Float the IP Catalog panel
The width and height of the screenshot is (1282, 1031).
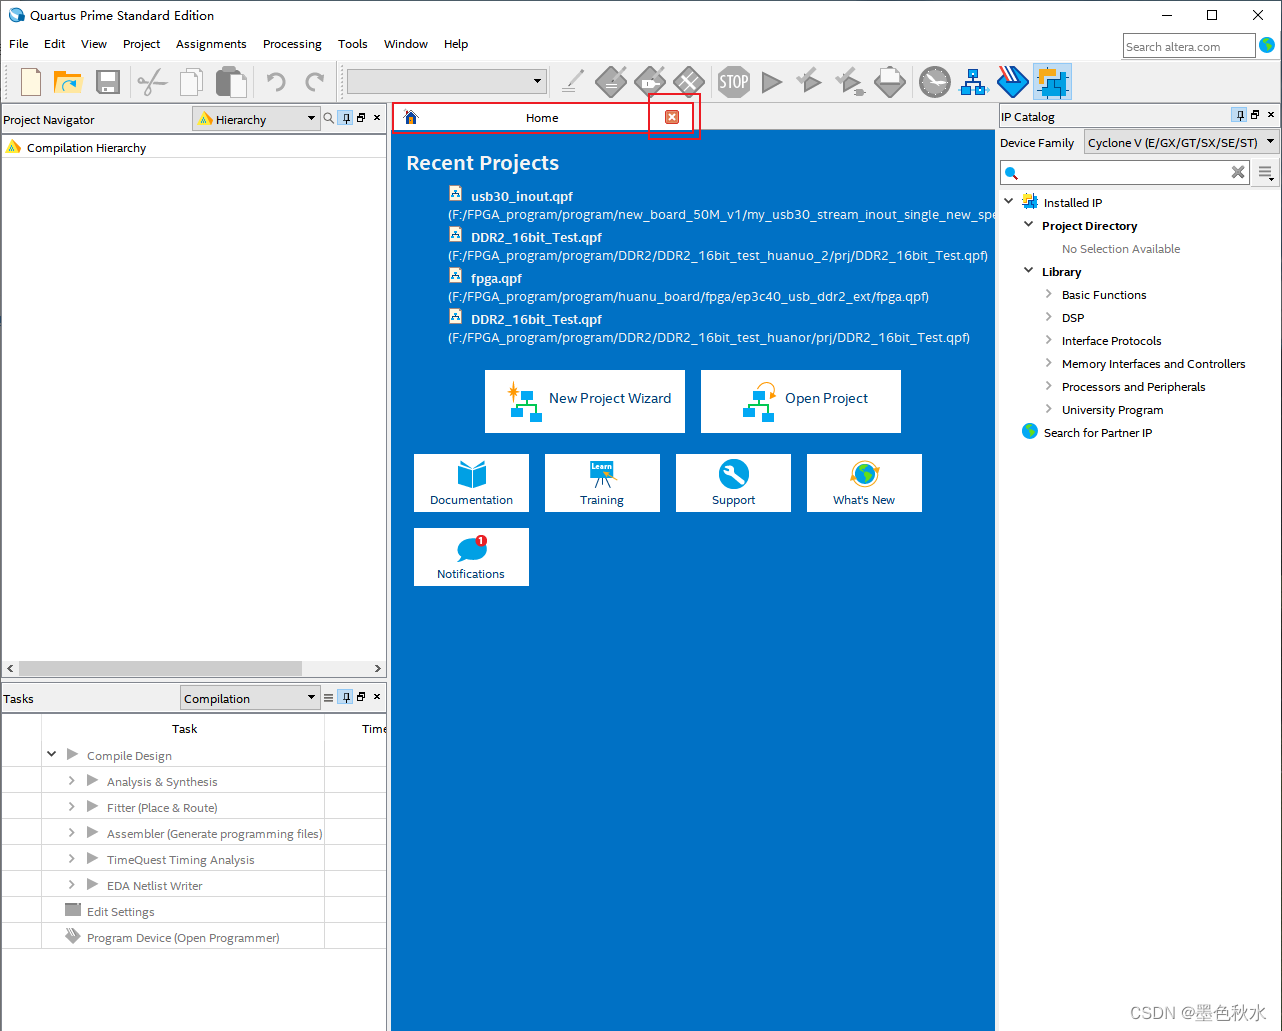coord(1255,115)
